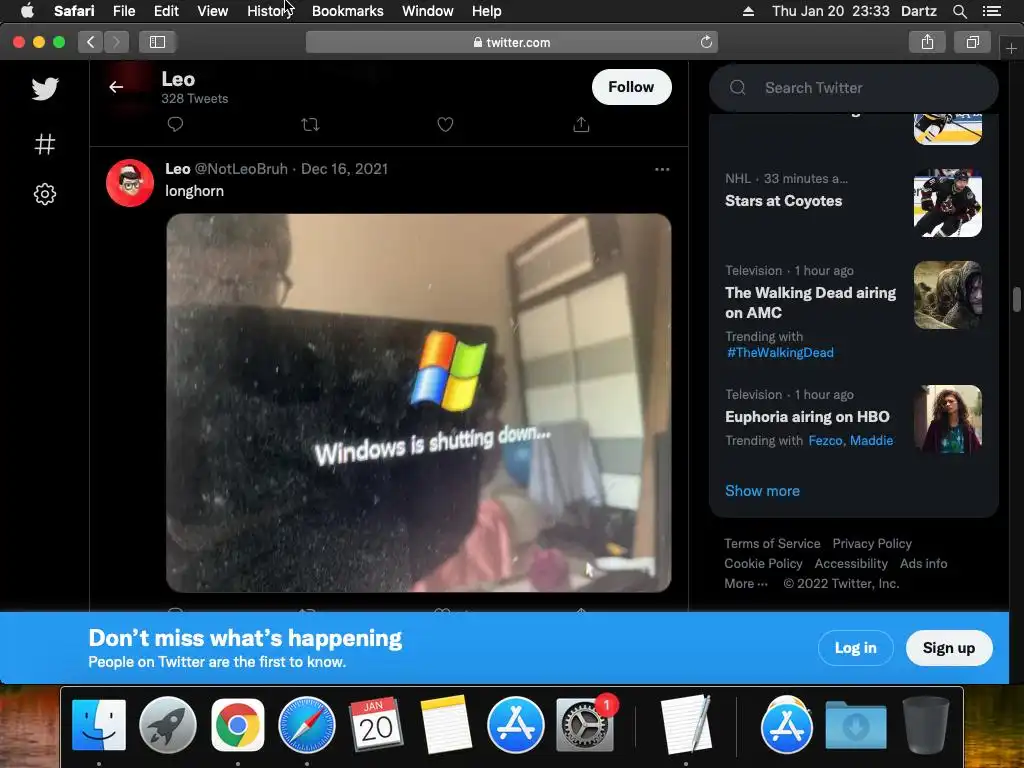The image size is (1024, 768).
Task: Open System Preferences from the Dock
Action: (x=584, y=725)
